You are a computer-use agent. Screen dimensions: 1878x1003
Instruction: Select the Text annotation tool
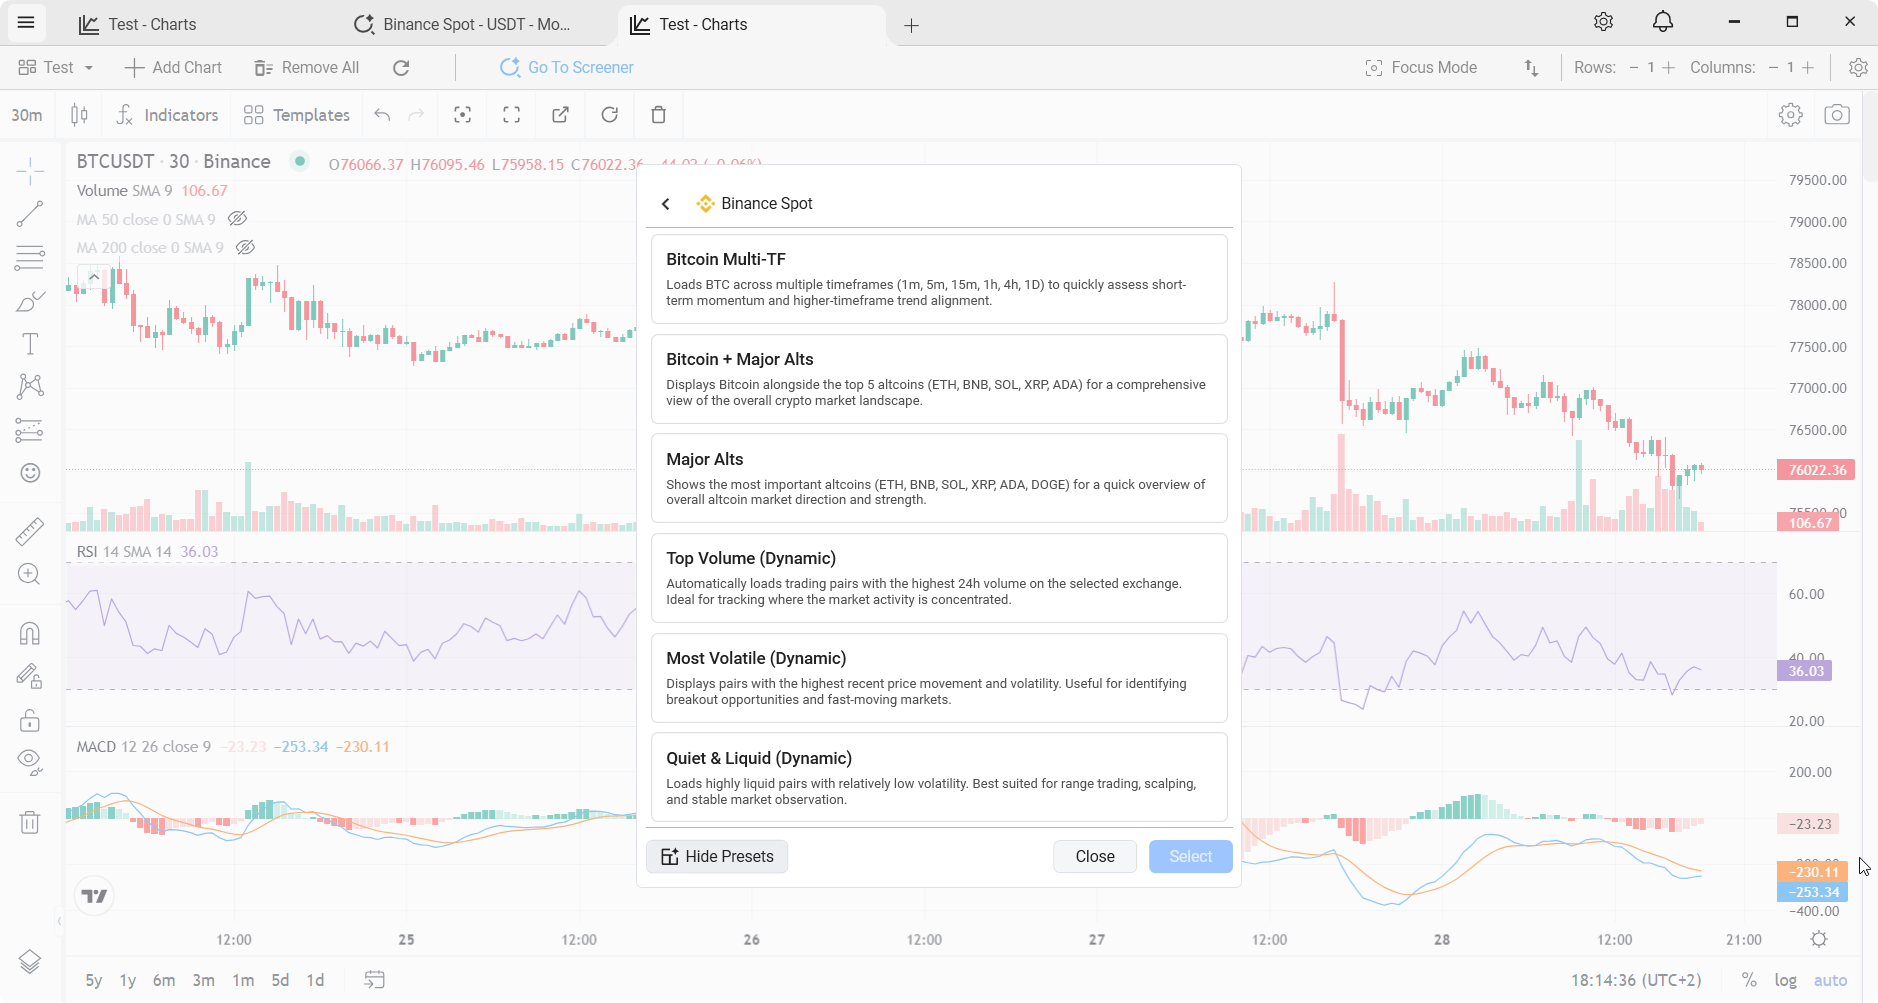30,344
